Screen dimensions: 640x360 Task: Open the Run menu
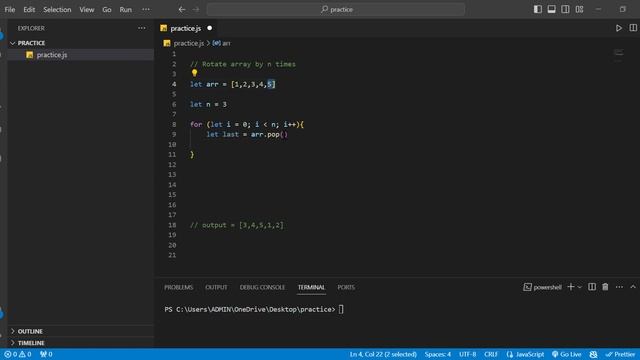[126, 9]
